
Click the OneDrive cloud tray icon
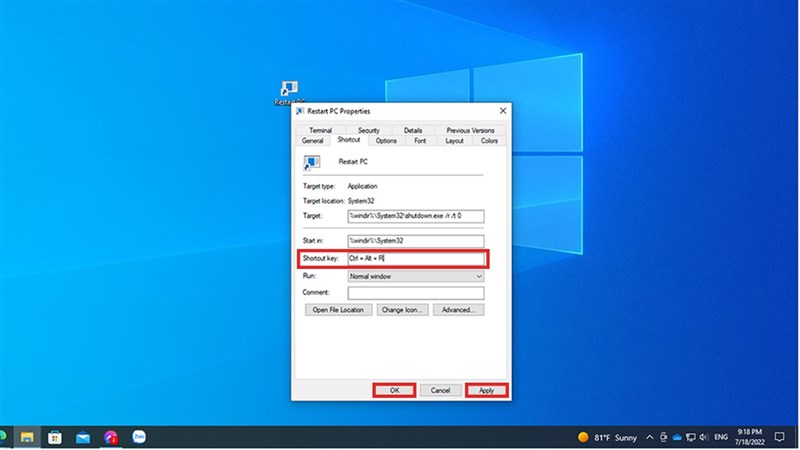pyautogui.click(x=677, y=437)
